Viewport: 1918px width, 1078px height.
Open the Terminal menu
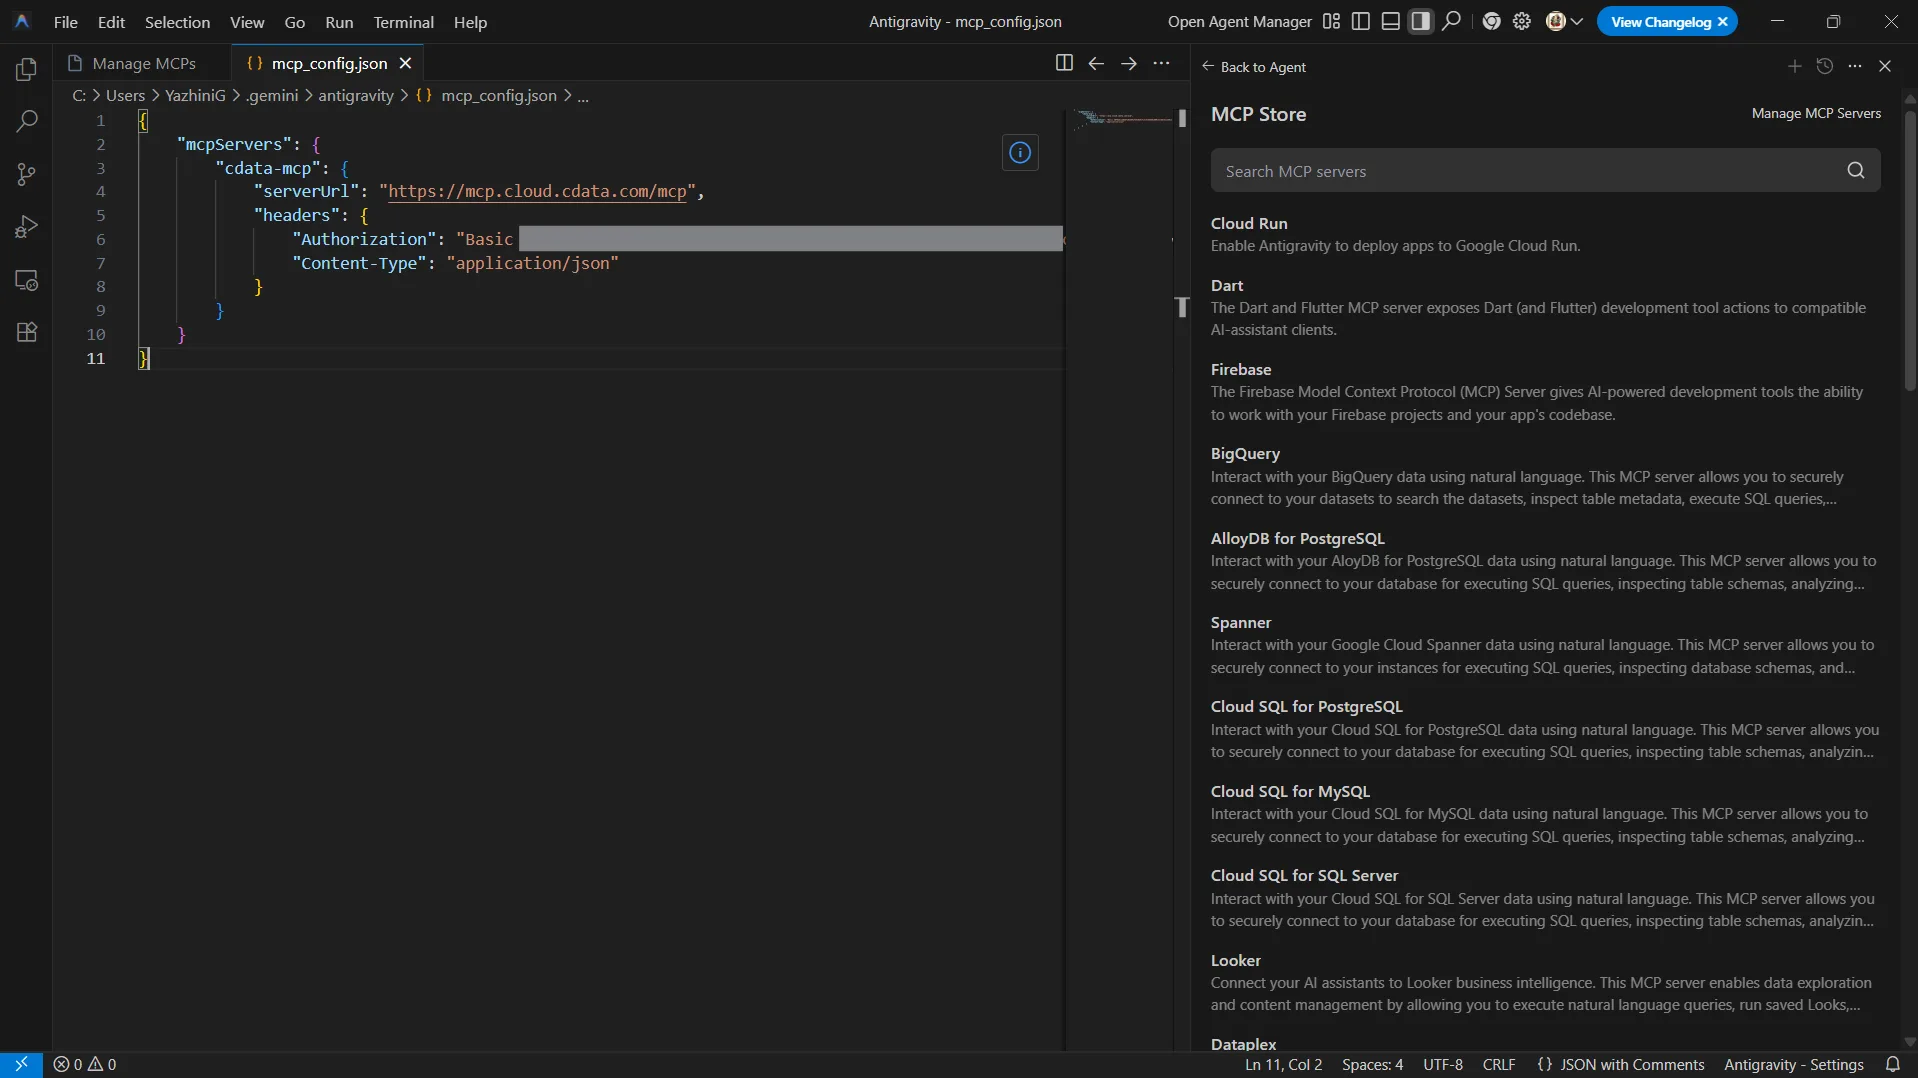pyautogui.click(x=403, y=22)
